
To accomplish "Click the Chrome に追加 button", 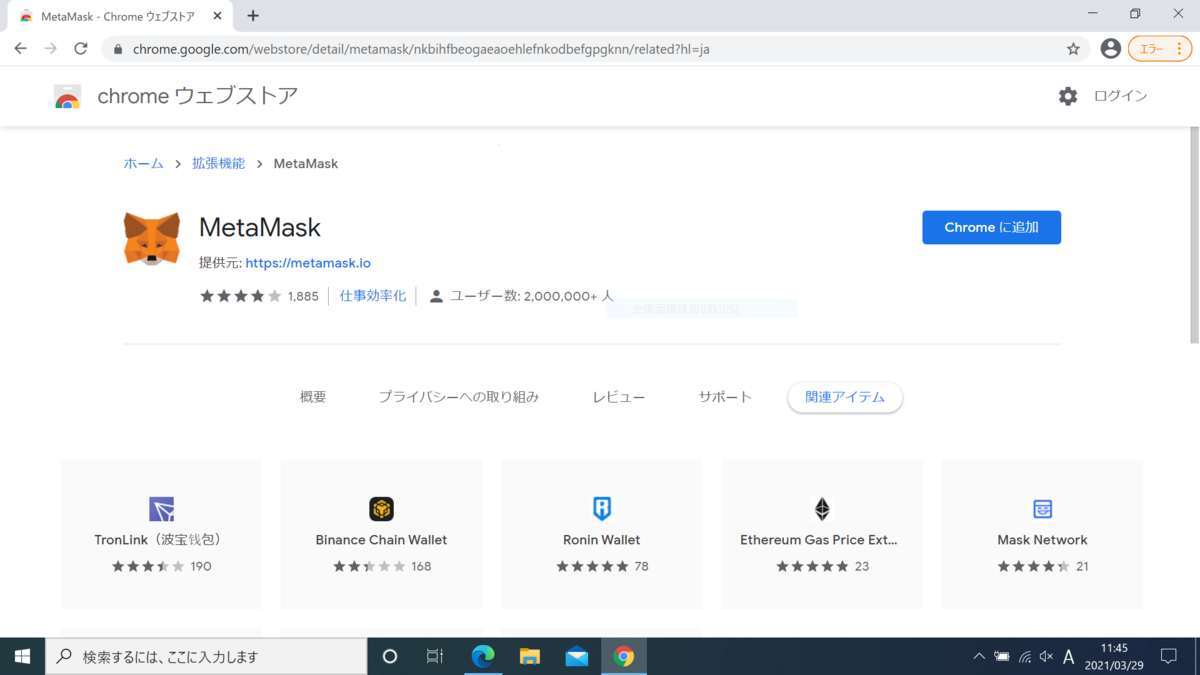I will pos(991,227).
